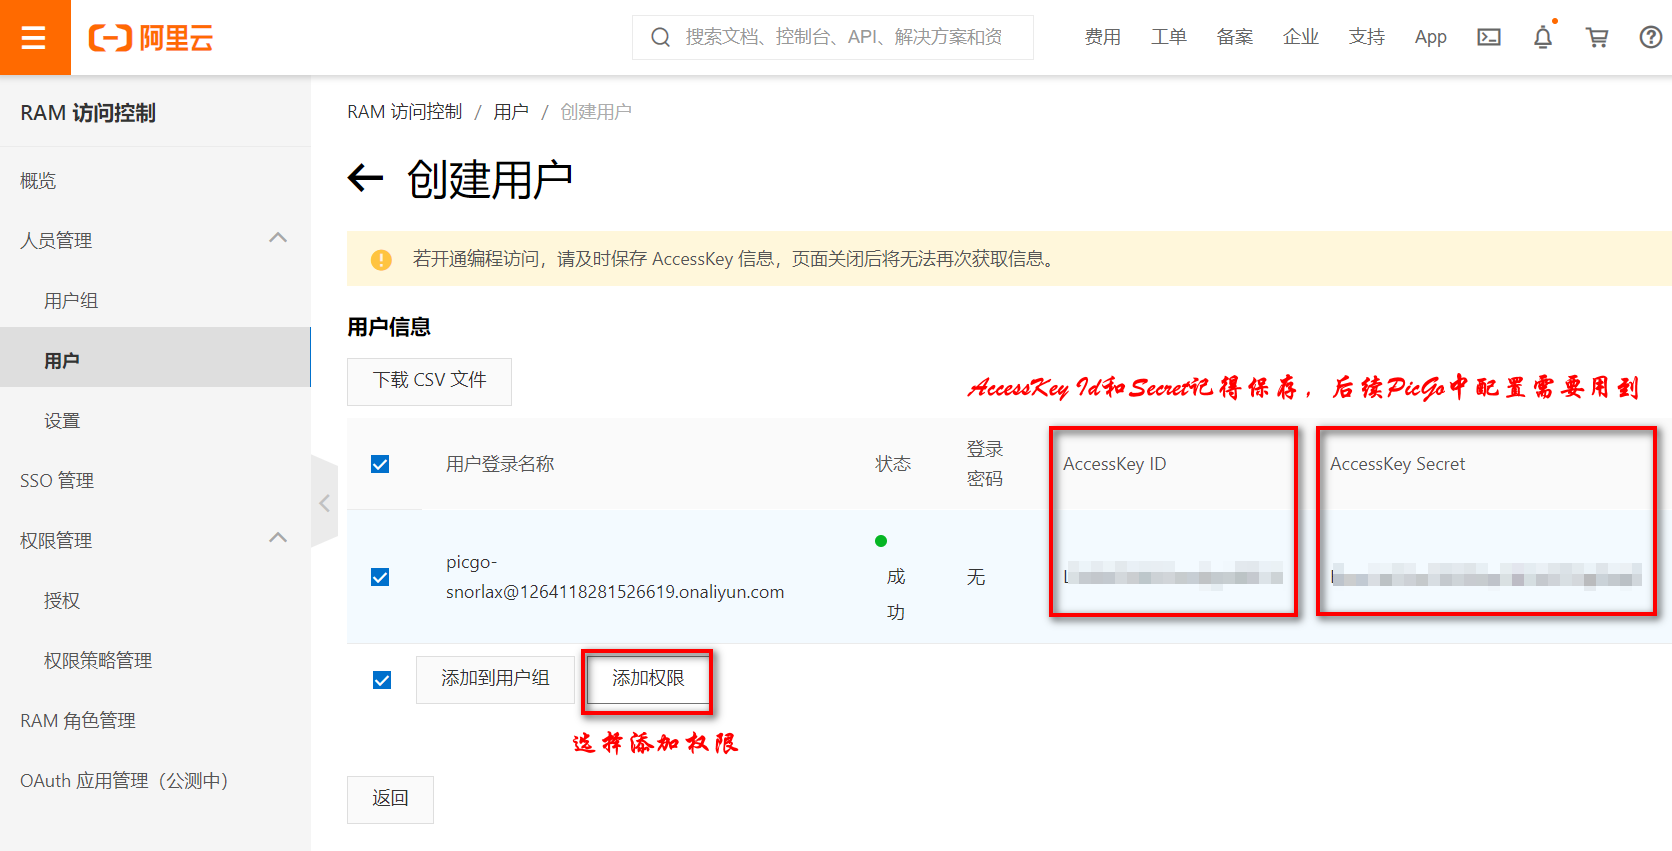Screen dimensions: 1672x851
Task: Collapse the sidebar with the arrow handle
Action: click(324, 503)
